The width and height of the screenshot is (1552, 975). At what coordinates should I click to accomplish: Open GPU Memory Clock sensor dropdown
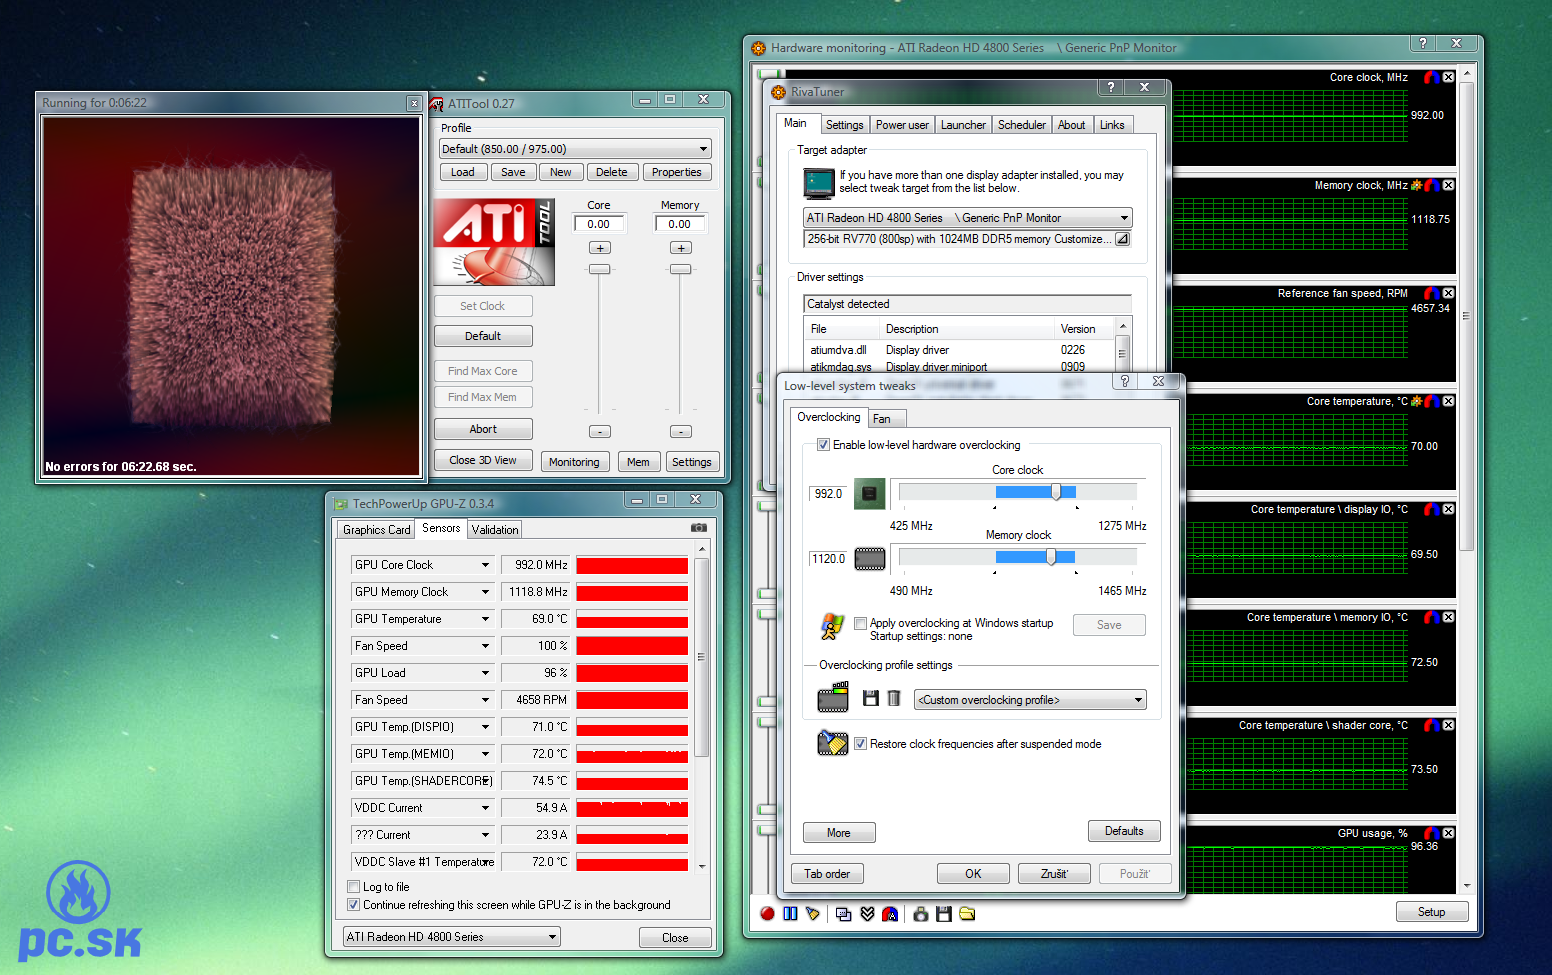485,592
